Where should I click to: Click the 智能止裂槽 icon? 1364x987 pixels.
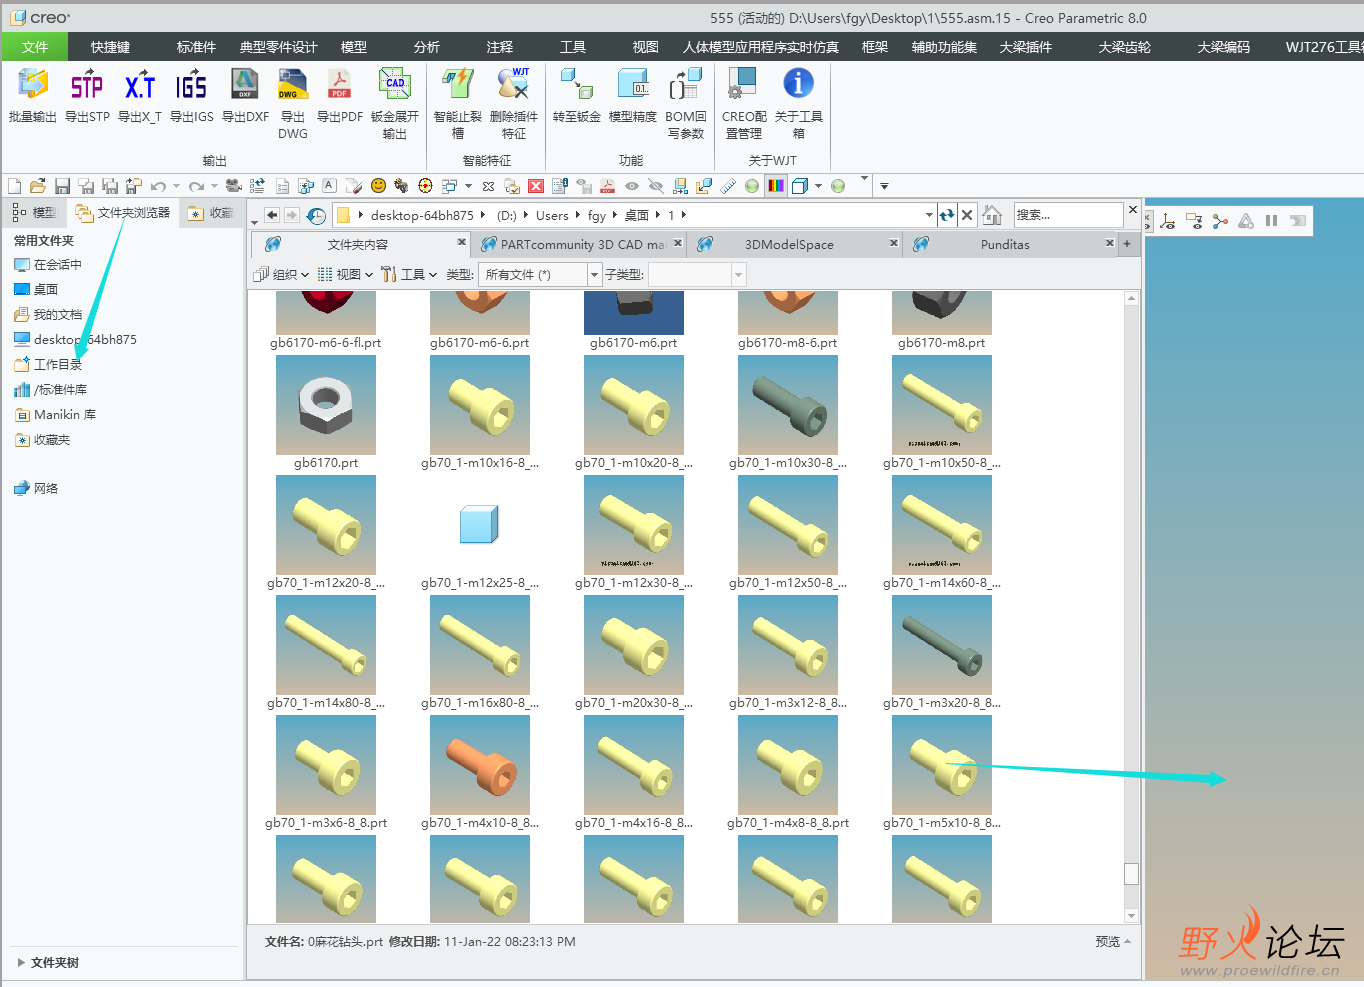458,84
